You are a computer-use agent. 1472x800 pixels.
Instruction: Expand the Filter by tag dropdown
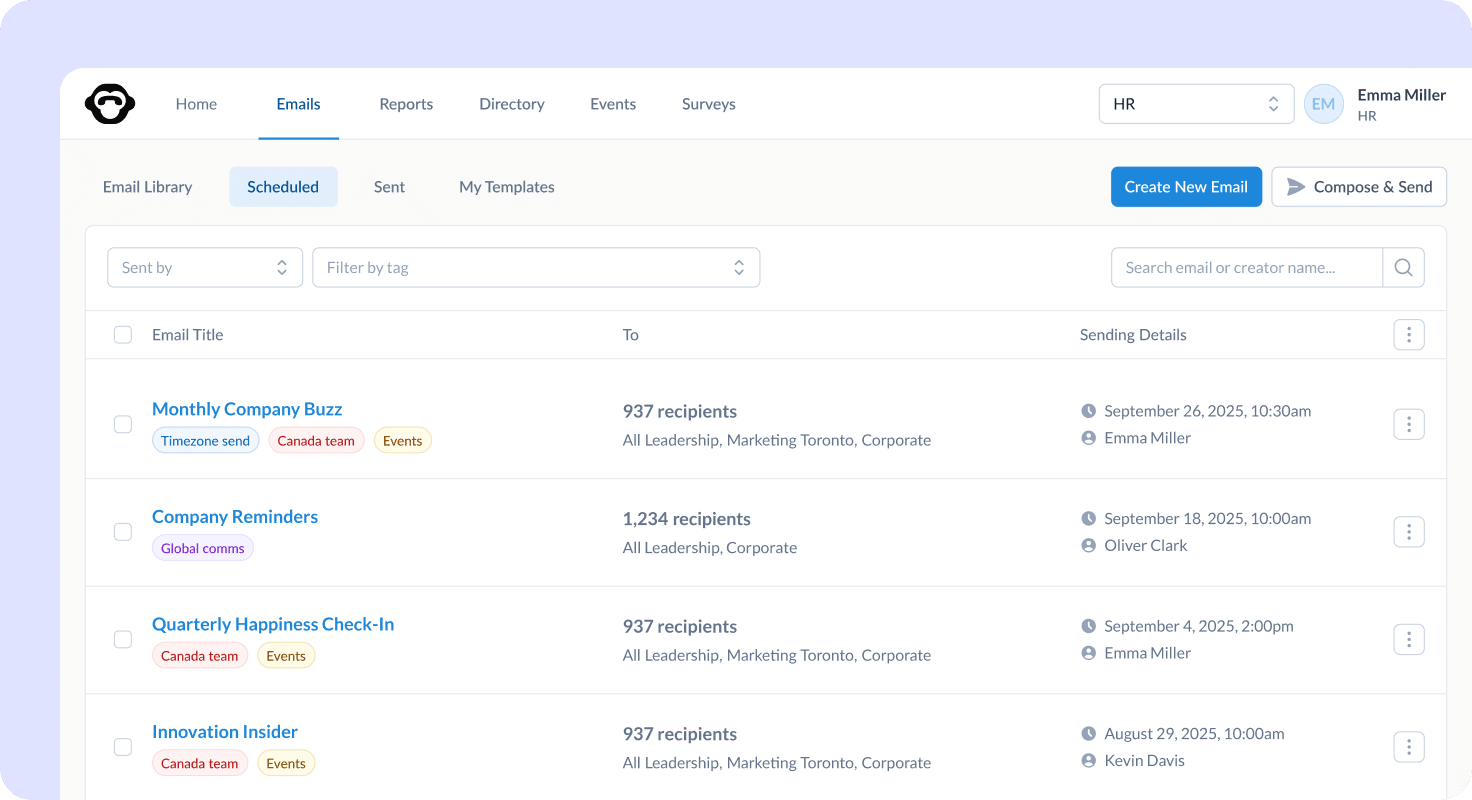536,267
